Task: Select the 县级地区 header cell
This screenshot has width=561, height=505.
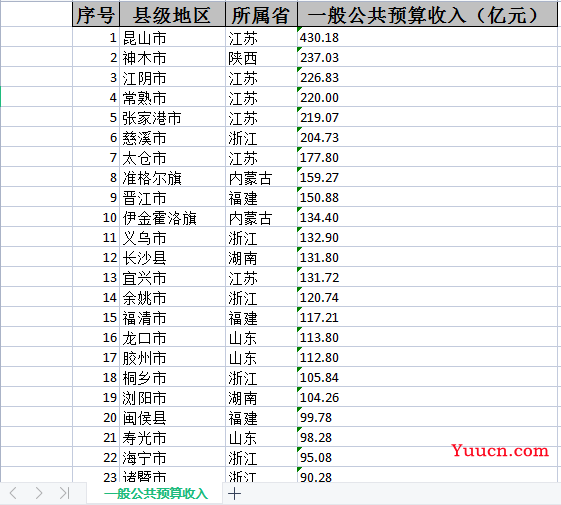Action: point(172,15)
